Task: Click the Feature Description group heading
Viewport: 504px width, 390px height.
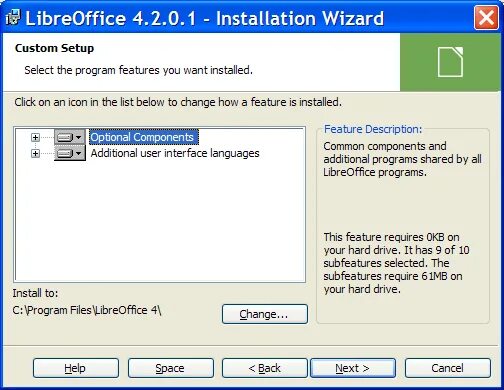Action: point(373,129)
